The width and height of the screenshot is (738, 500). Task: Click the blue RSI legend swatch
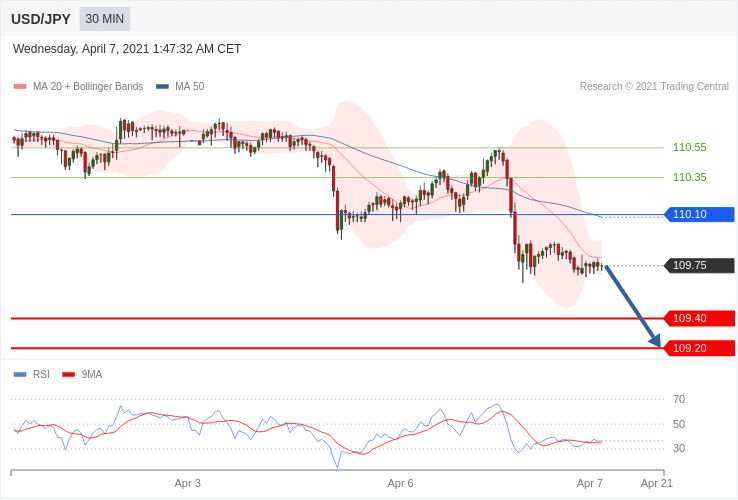(20, 375)
